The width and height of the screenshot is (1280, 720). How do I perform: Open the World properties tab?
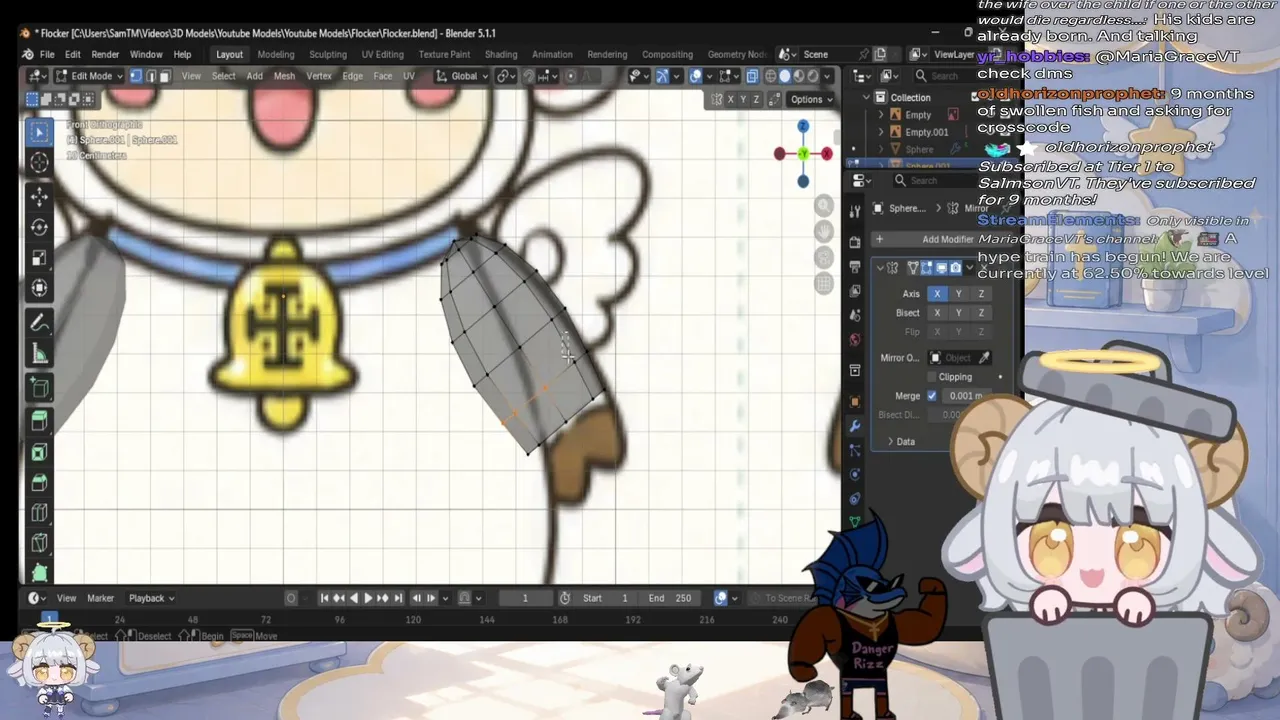(855, 340)
